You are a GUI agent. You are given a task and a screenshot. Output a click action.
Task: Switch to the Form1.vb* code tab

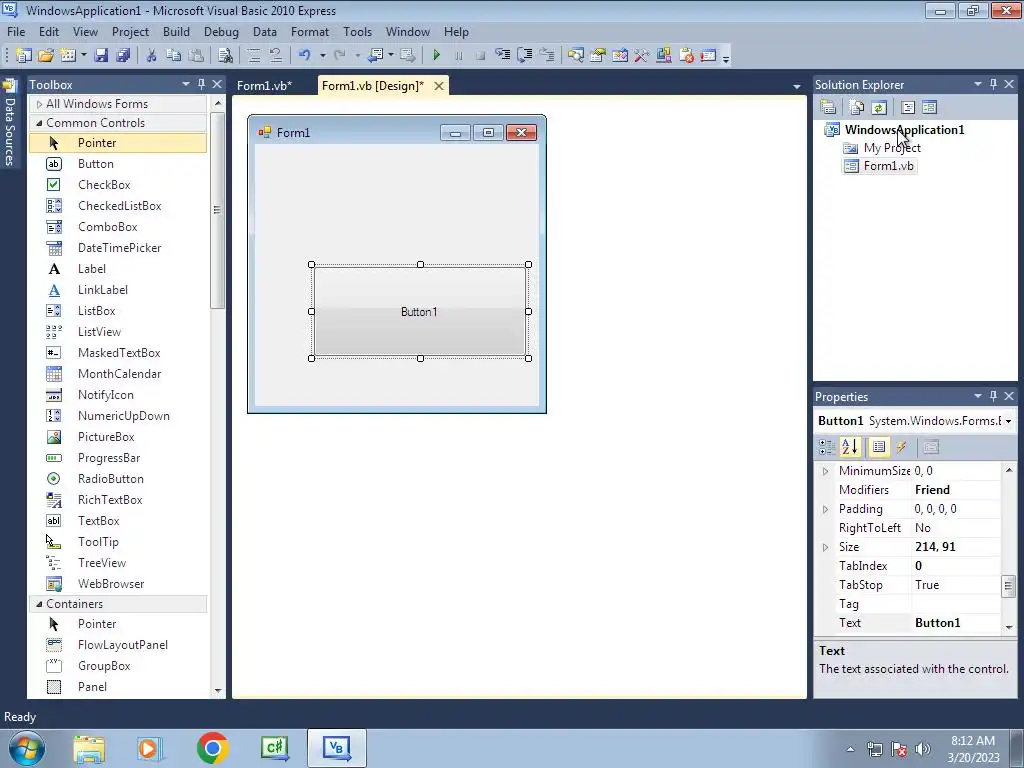(x=264, y=86)
